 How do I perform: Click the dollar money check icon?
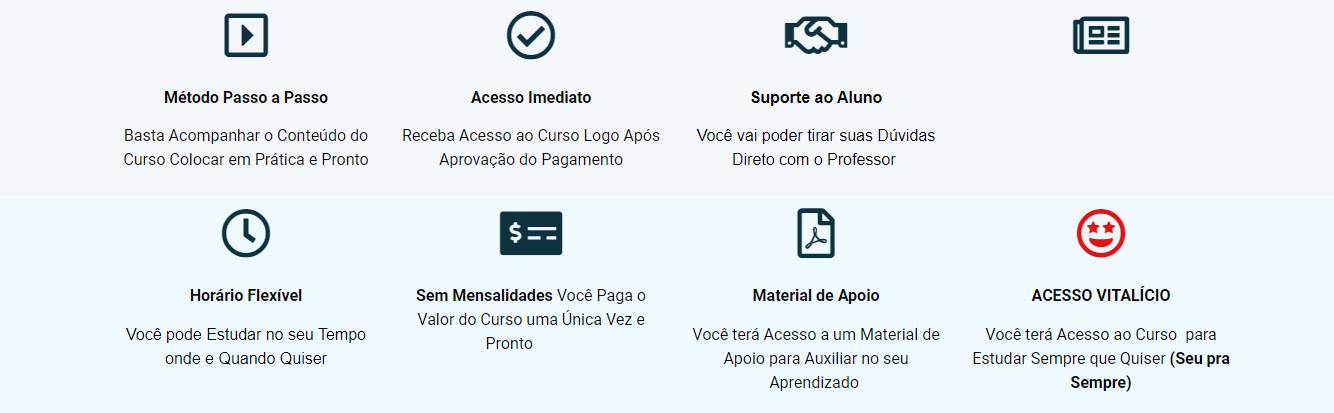coord(531,233)
